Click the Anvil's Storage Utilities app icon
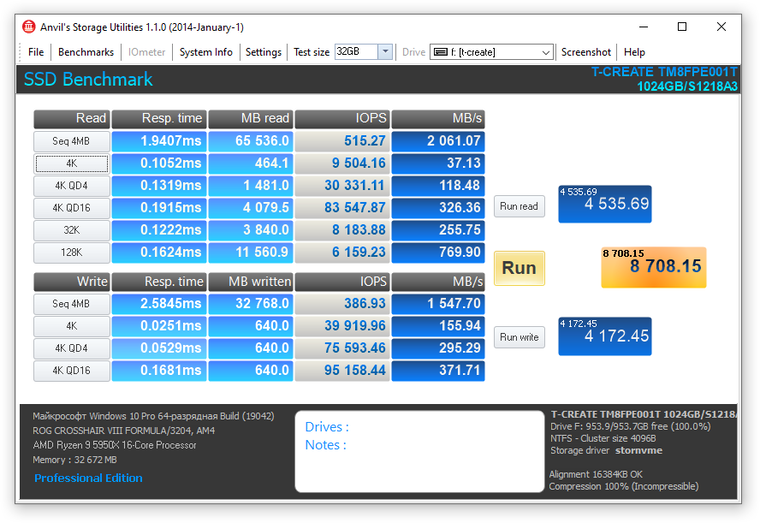 (x=29, y=27)
